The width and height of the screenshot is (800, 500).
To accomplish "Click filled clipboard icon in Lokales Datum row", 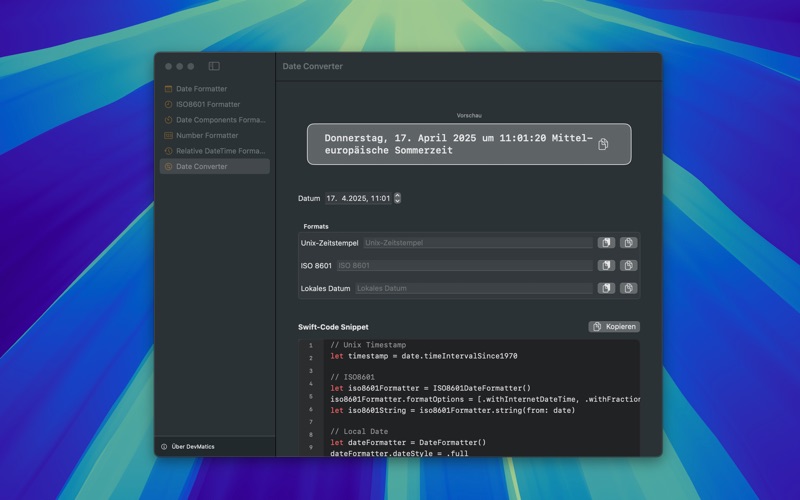I will click(606, 288).
